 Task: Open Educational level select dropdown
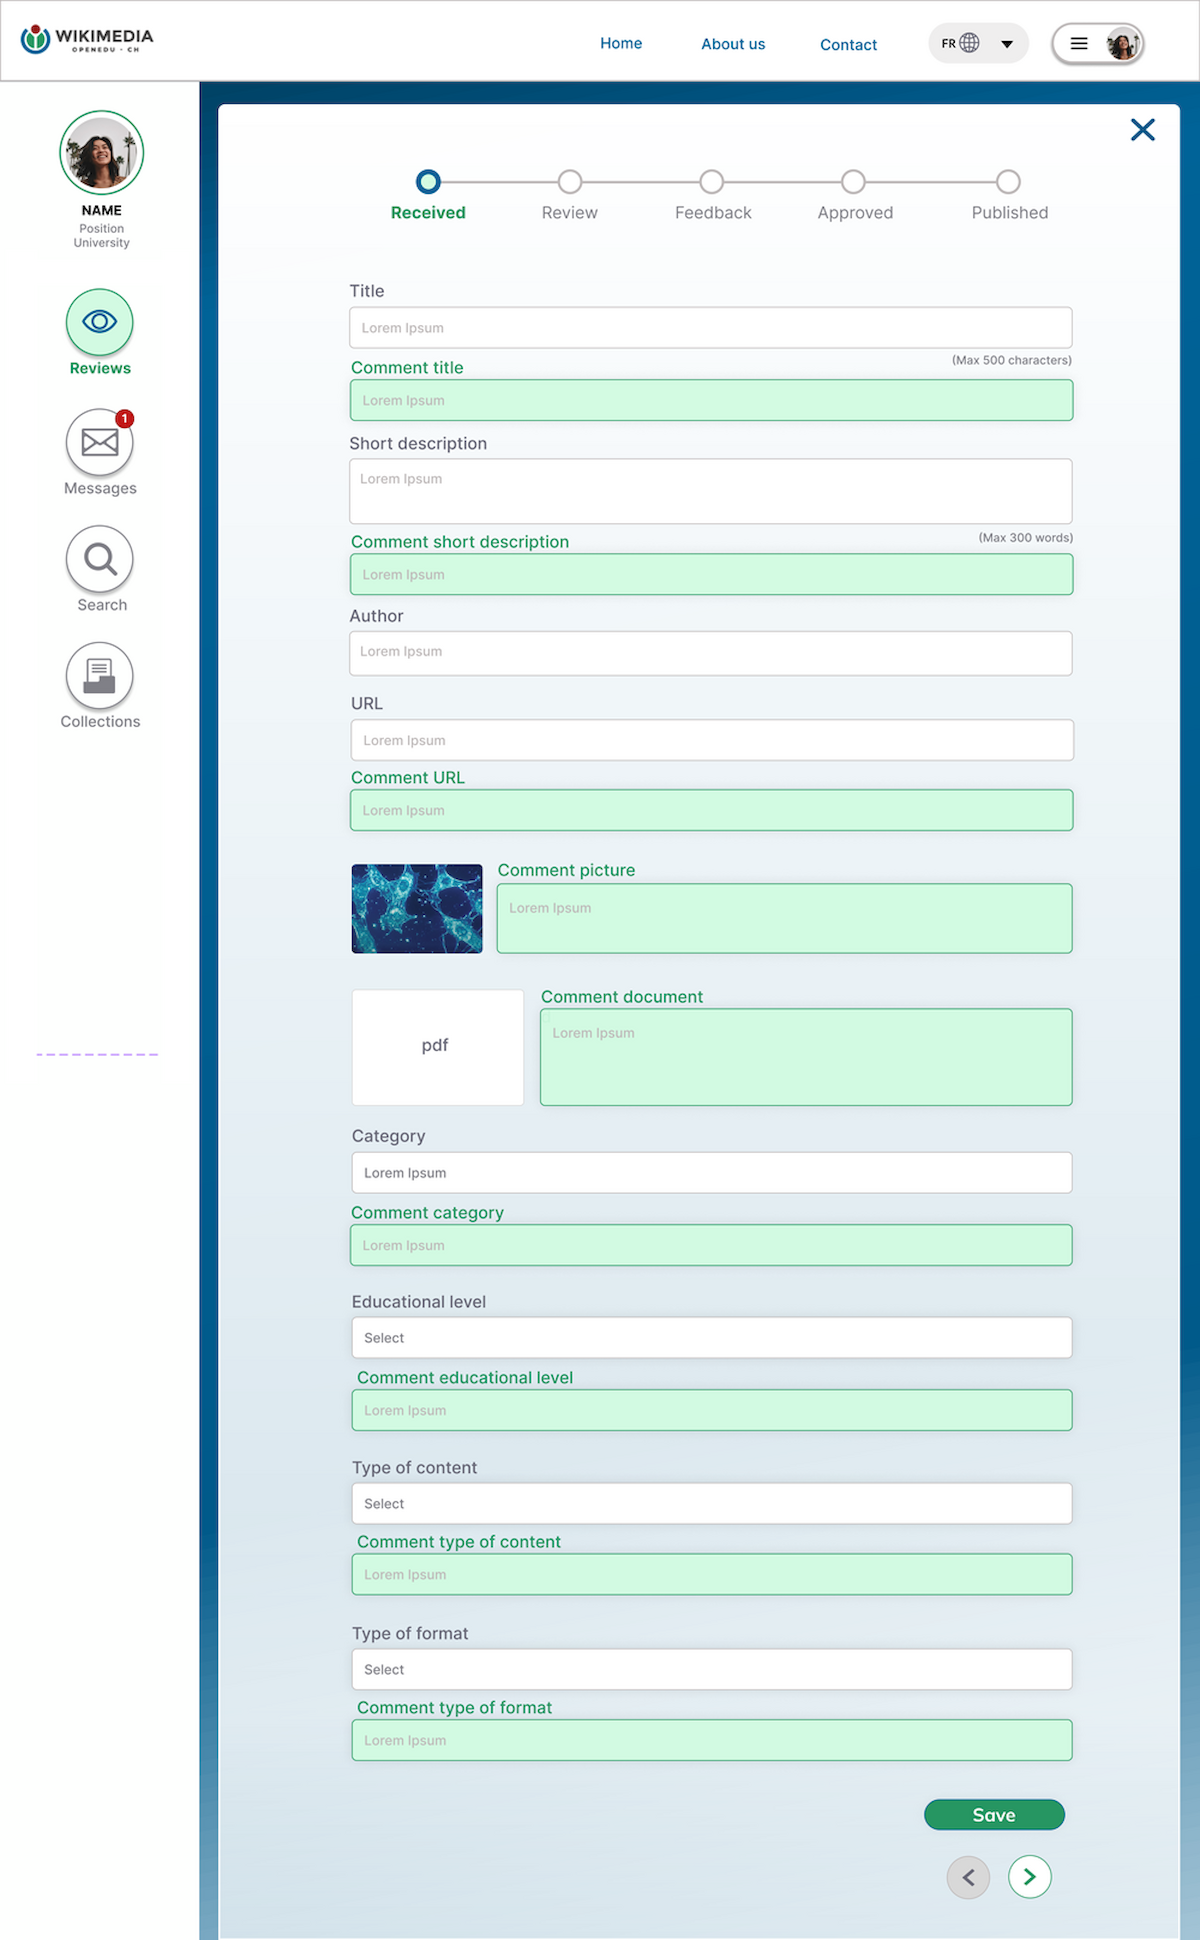(x=711, y=1338)
